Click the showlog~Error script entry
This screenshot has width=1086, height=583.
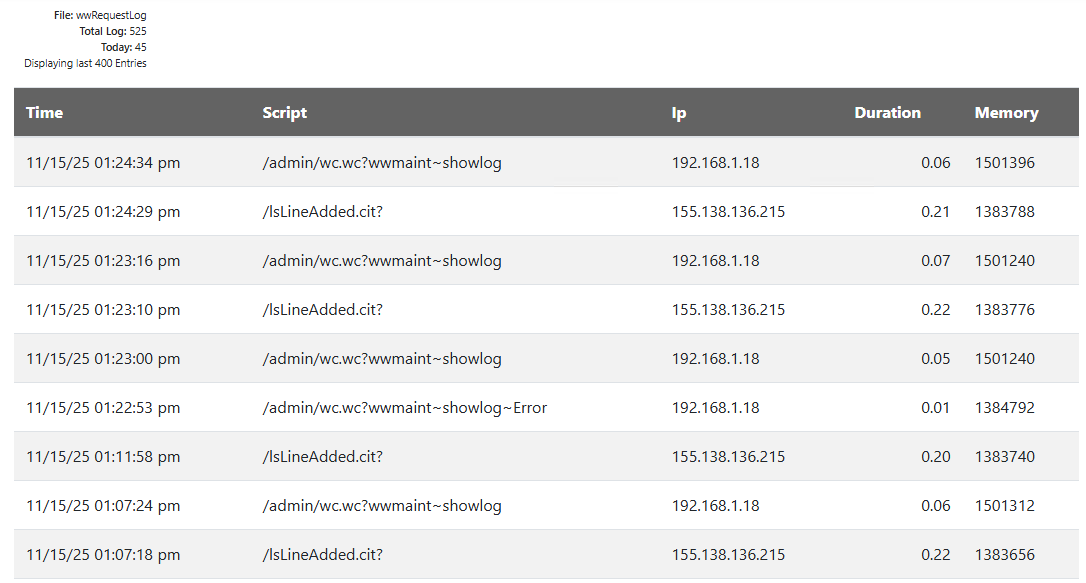coord(404,407)
